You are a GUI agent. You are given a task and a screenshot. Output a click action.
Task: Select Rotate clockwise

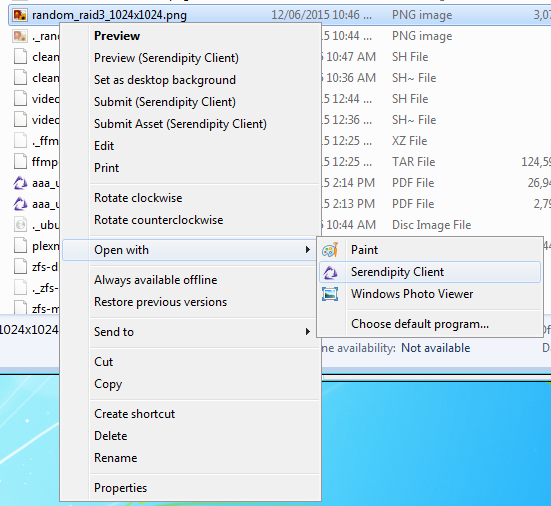pyautogui.click(x=138, y=198)
